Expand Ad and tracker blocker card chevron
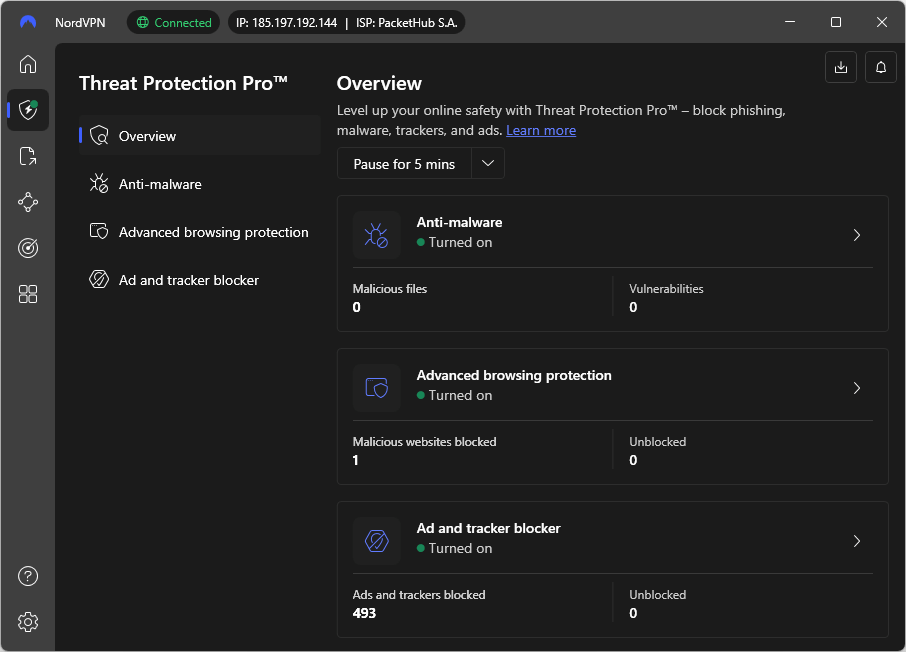This screenshot has width=906, height=652. click(856, 541)
